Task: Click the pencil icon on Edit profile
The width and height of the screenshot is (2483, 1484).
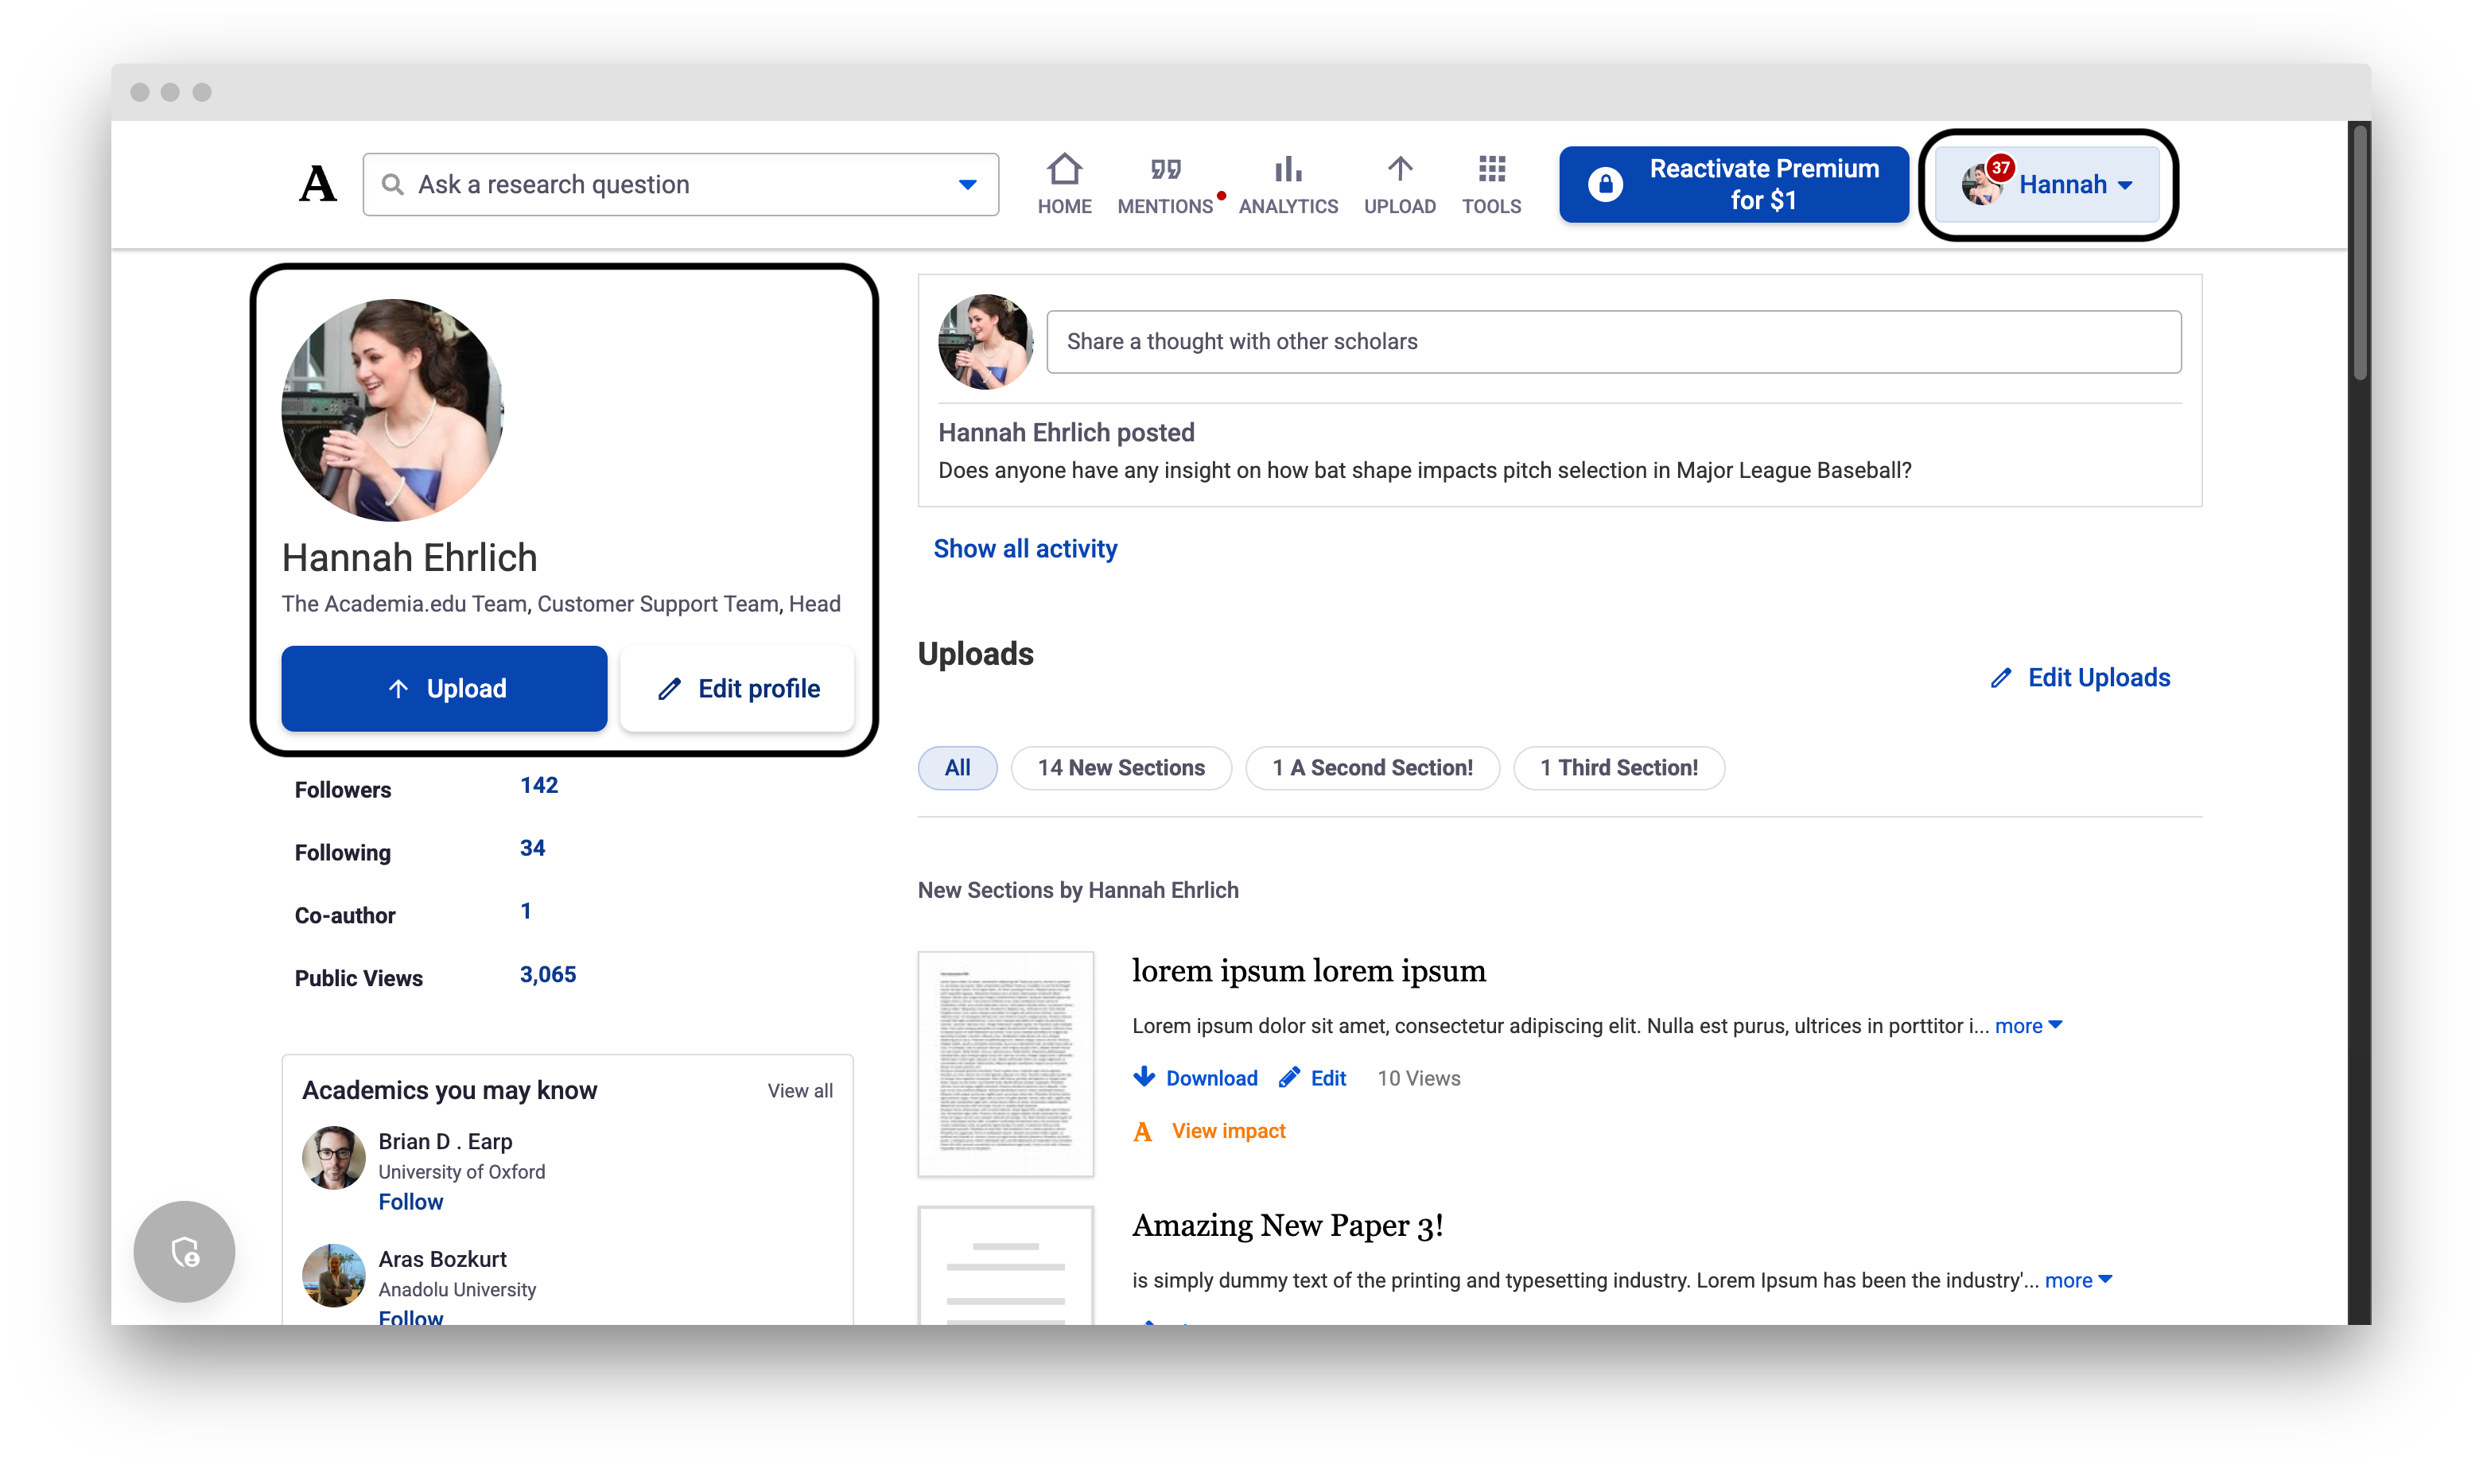Action: tap(669, 689)
